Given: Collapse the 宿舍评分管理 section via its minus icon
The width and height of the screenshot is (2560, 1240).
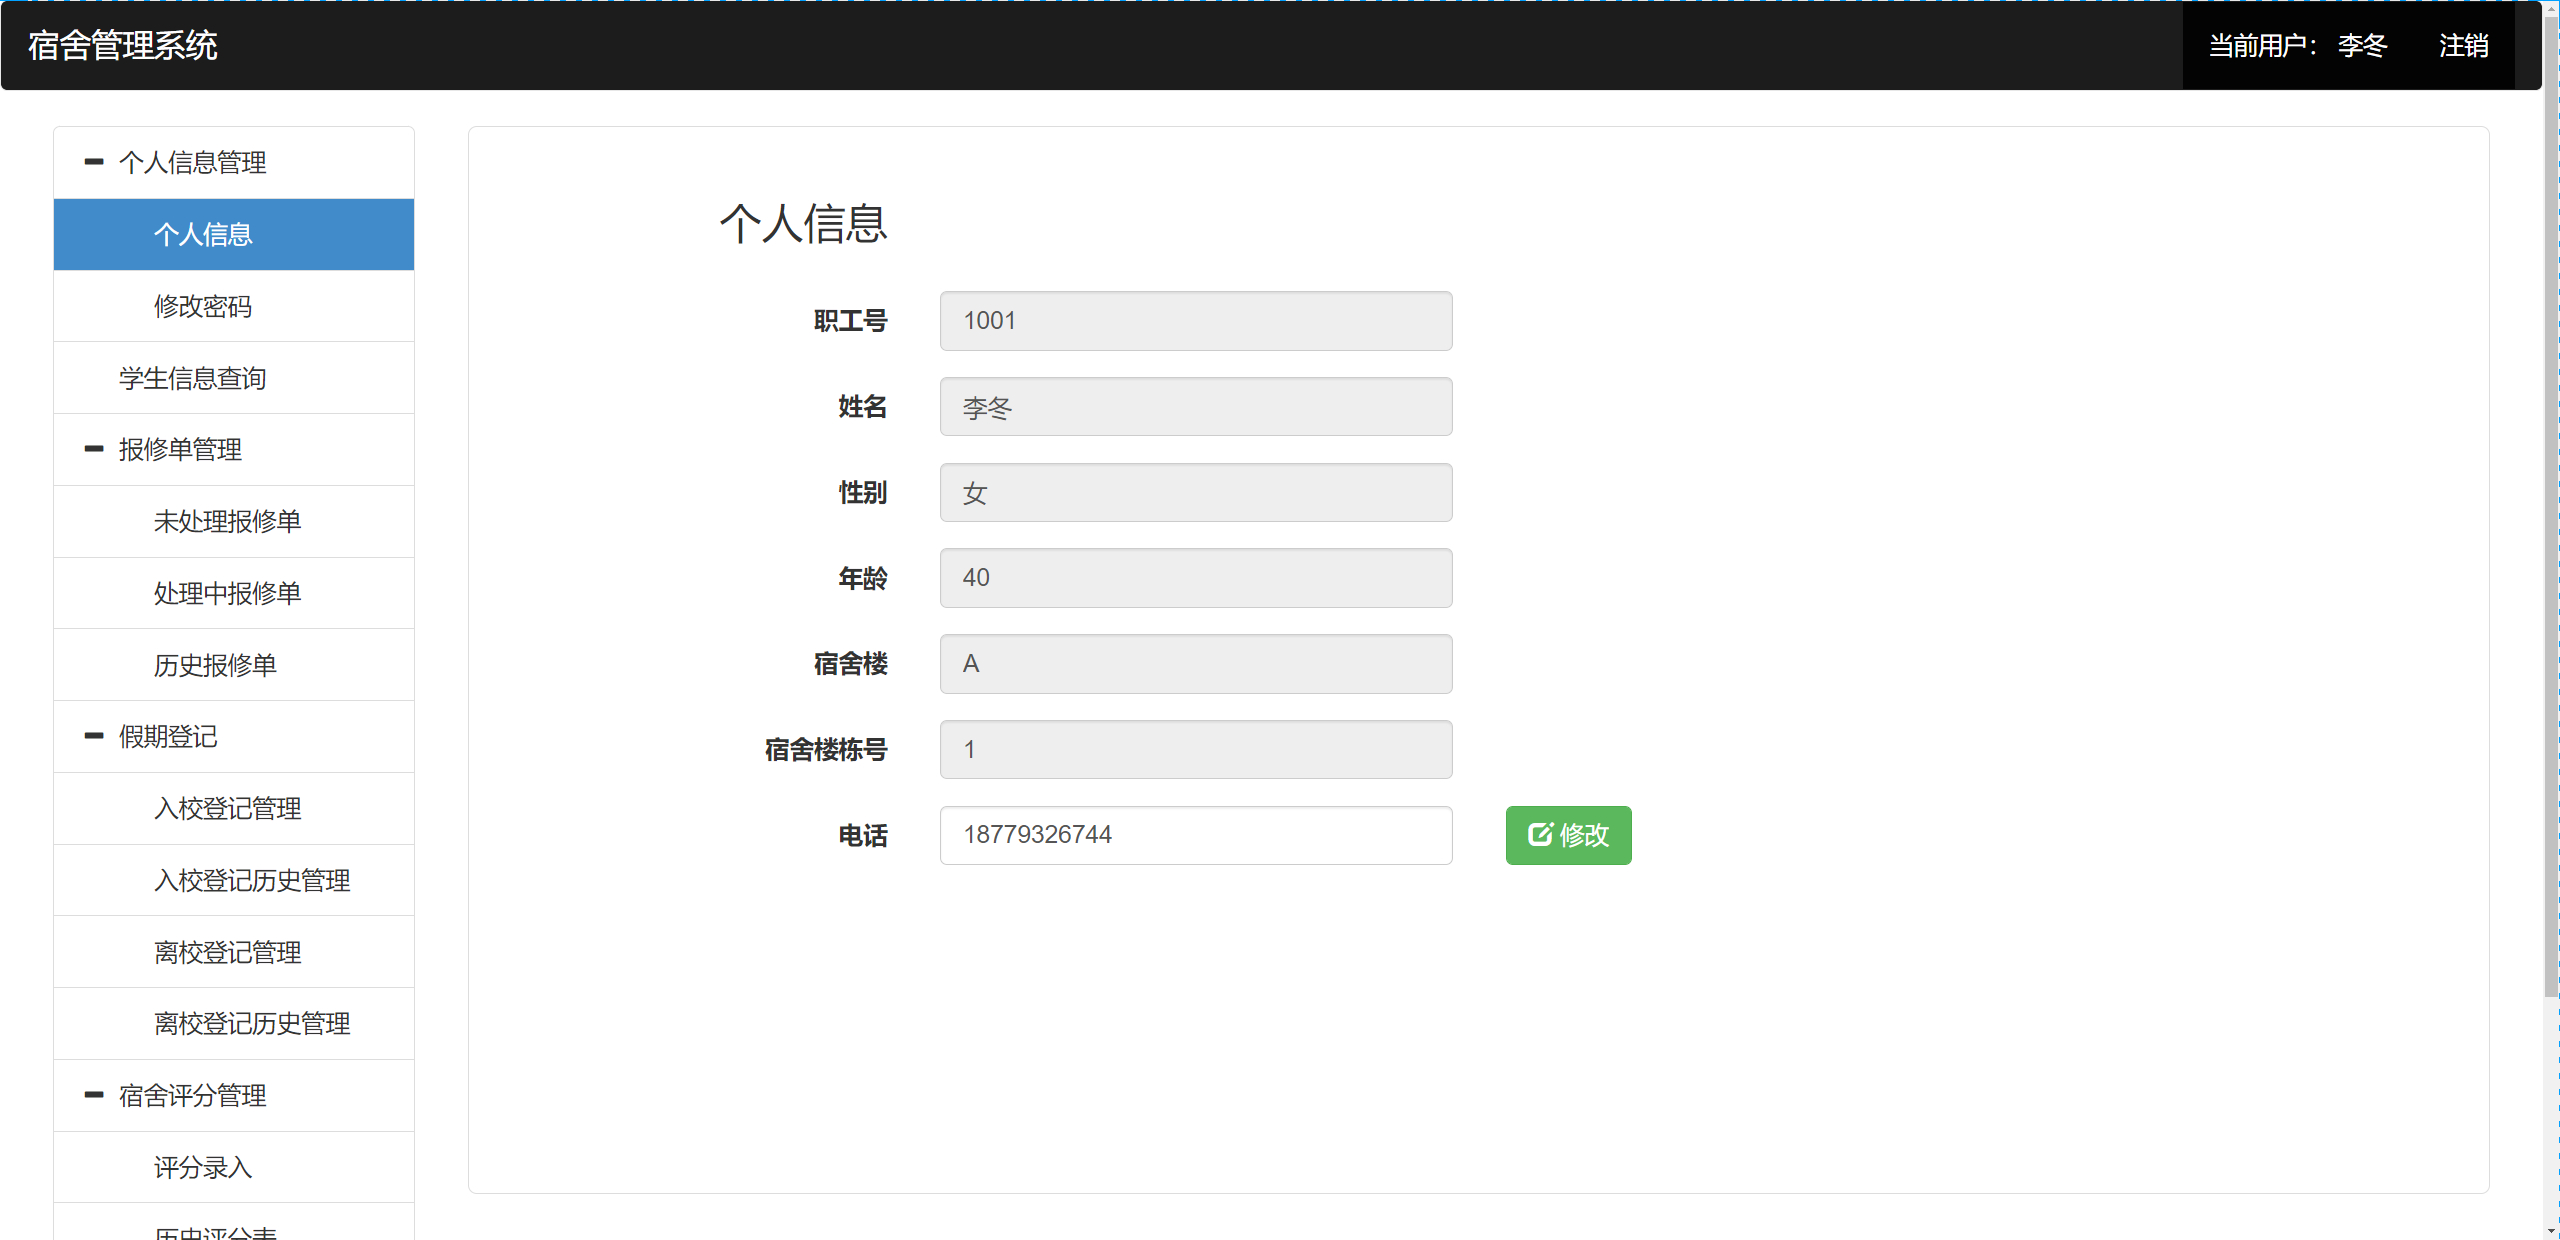Looking at the screenshot, I should click(x=92, y=1096).
